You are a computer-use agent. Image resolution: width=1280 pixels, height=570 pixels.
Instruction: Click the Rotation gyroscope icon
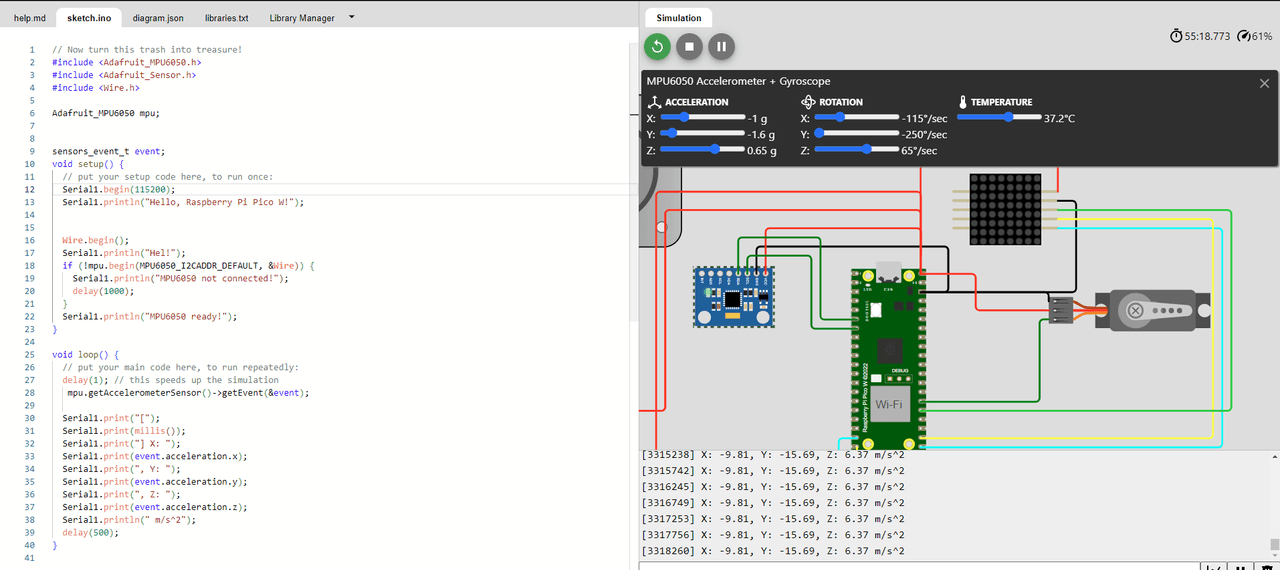[x=808, y=102]
